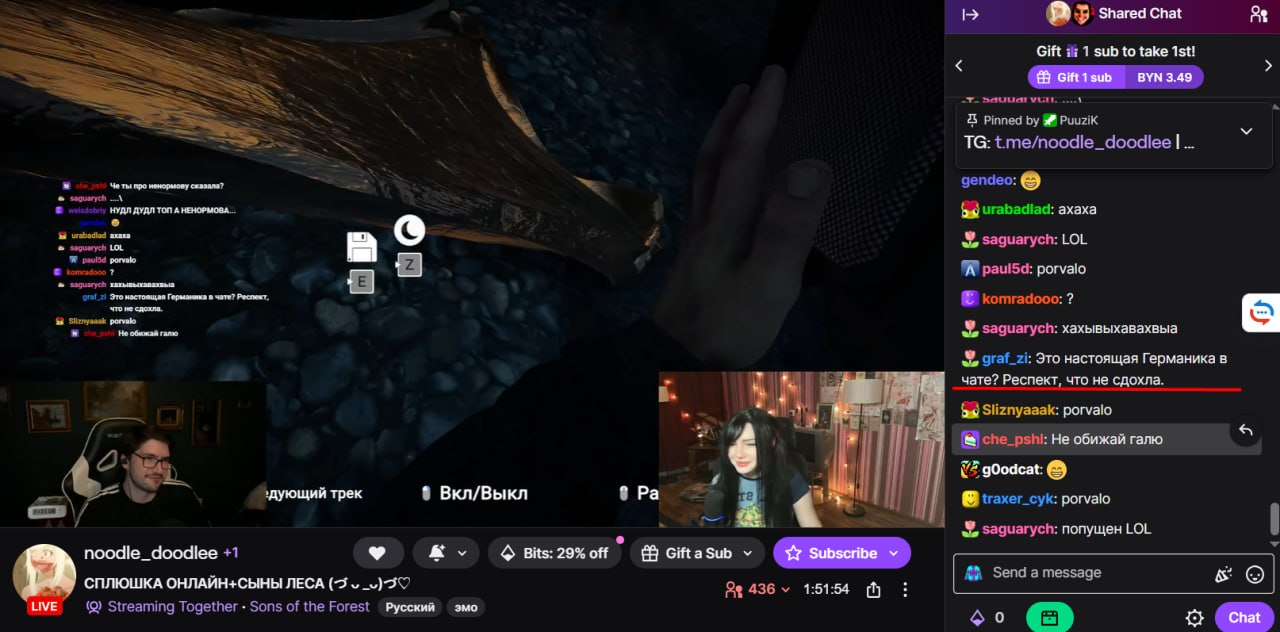Screen dimensions: 1280x632
Task: Click the LIVE badge under avatar
Action: tap(44, 607)
